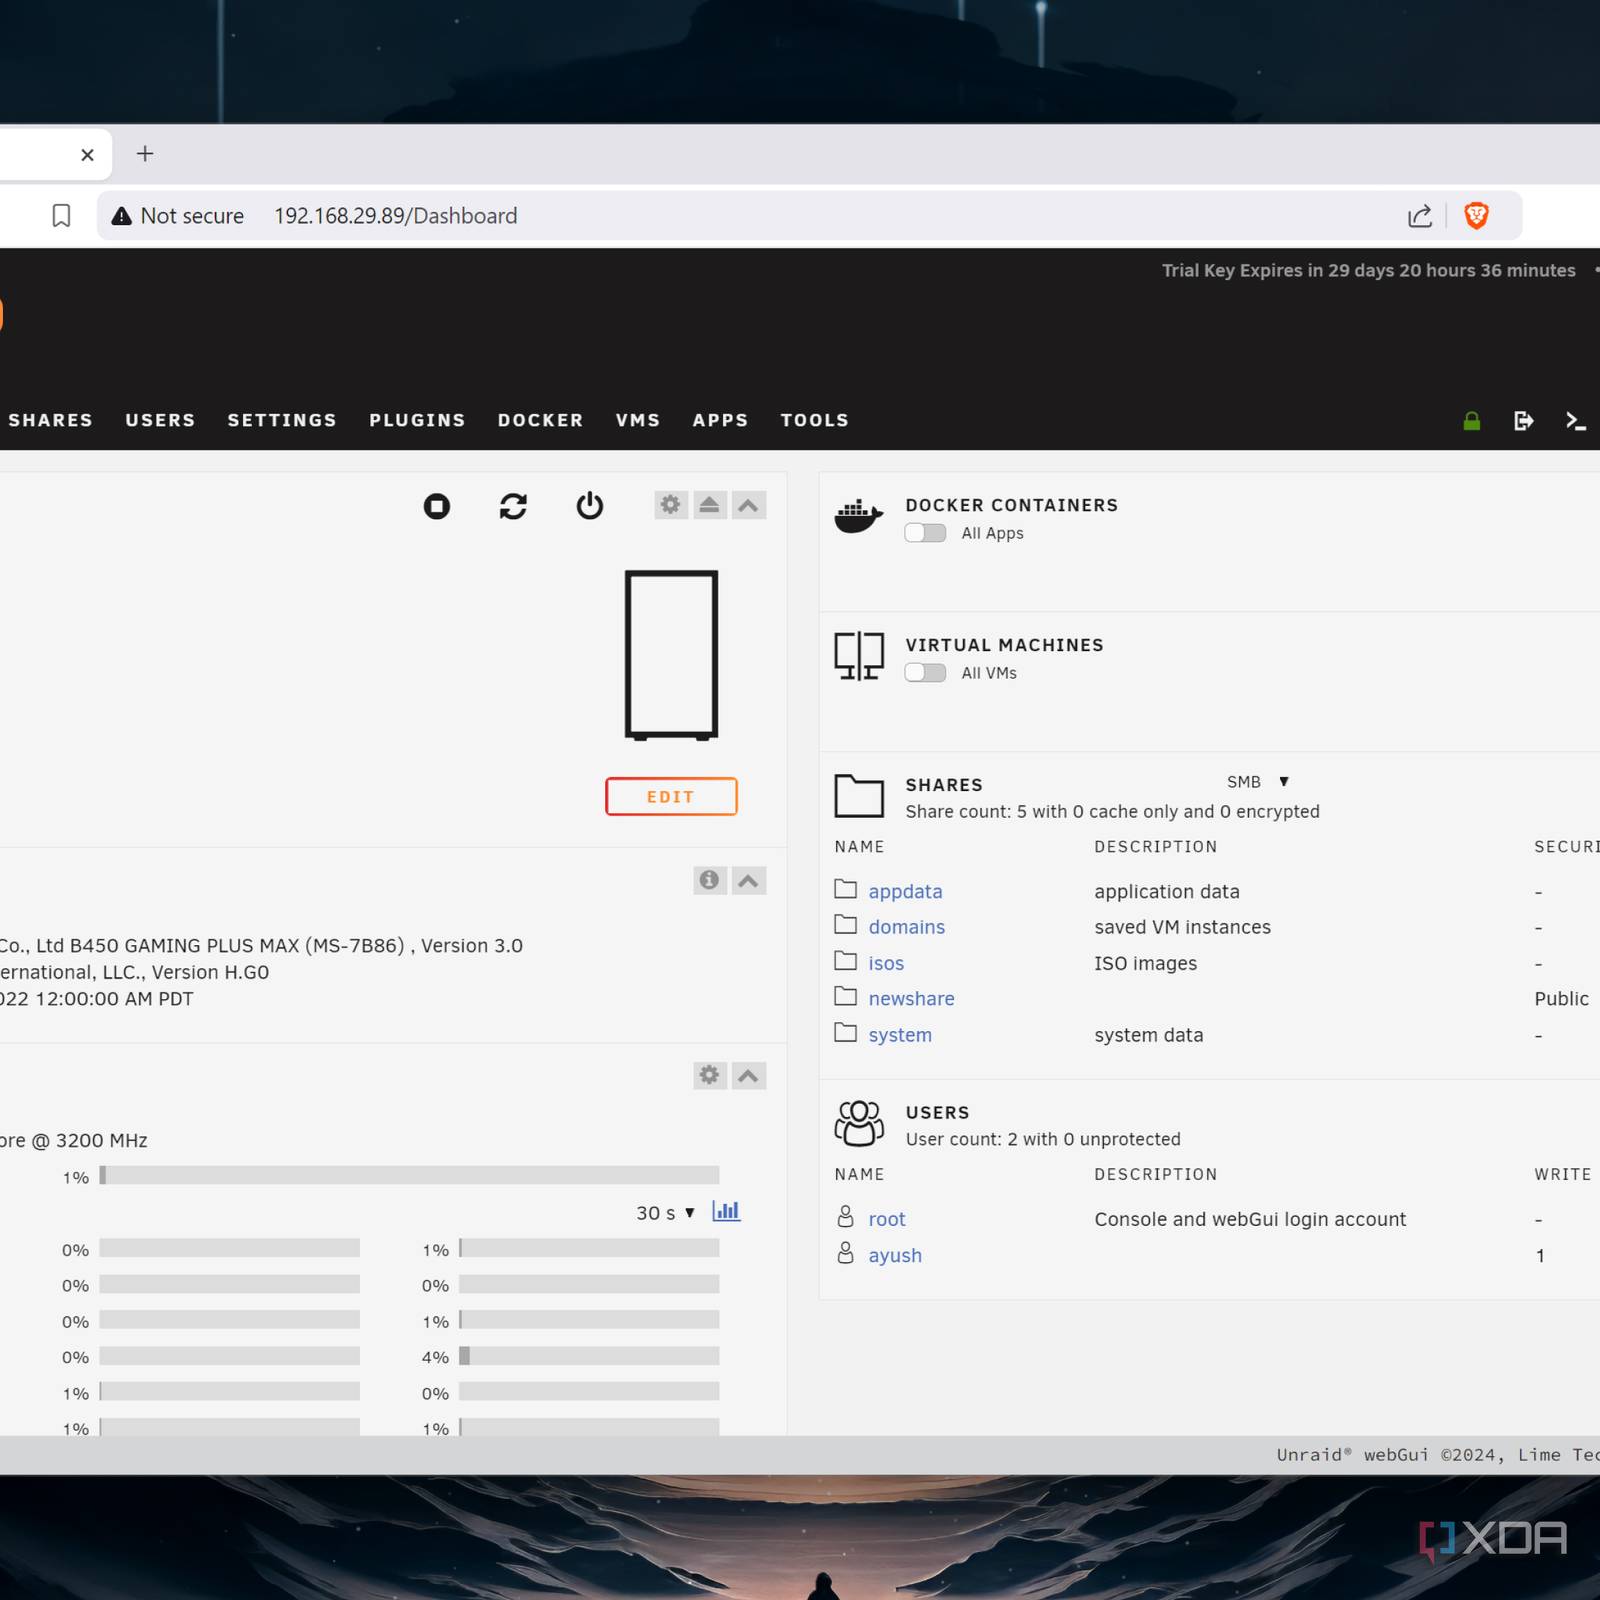Click the browser address bar URL

tap(395, 216)
